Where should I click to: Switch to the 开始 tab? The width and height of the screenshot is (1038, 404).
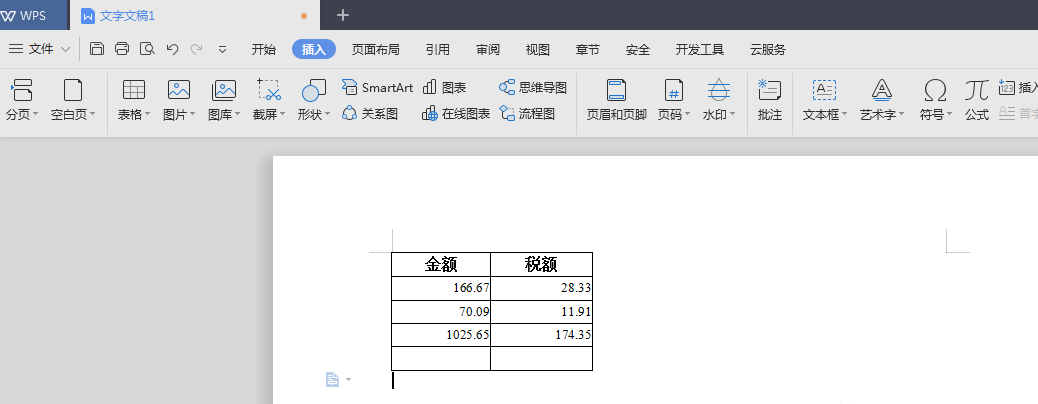[264, 49]
